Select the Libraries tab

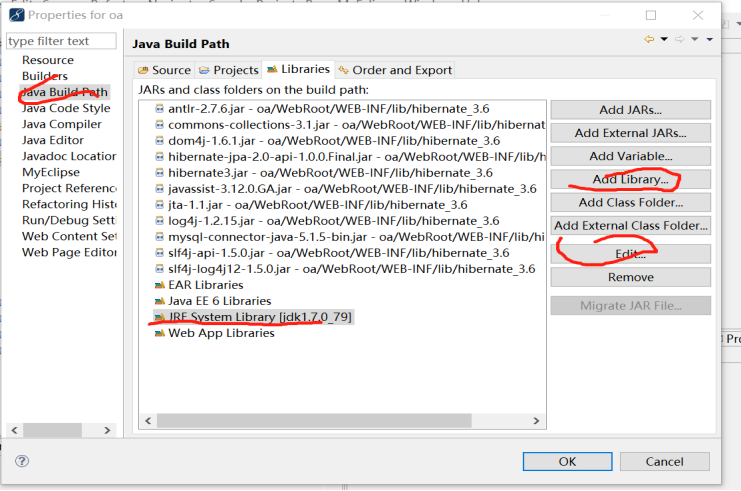(298, 69)
